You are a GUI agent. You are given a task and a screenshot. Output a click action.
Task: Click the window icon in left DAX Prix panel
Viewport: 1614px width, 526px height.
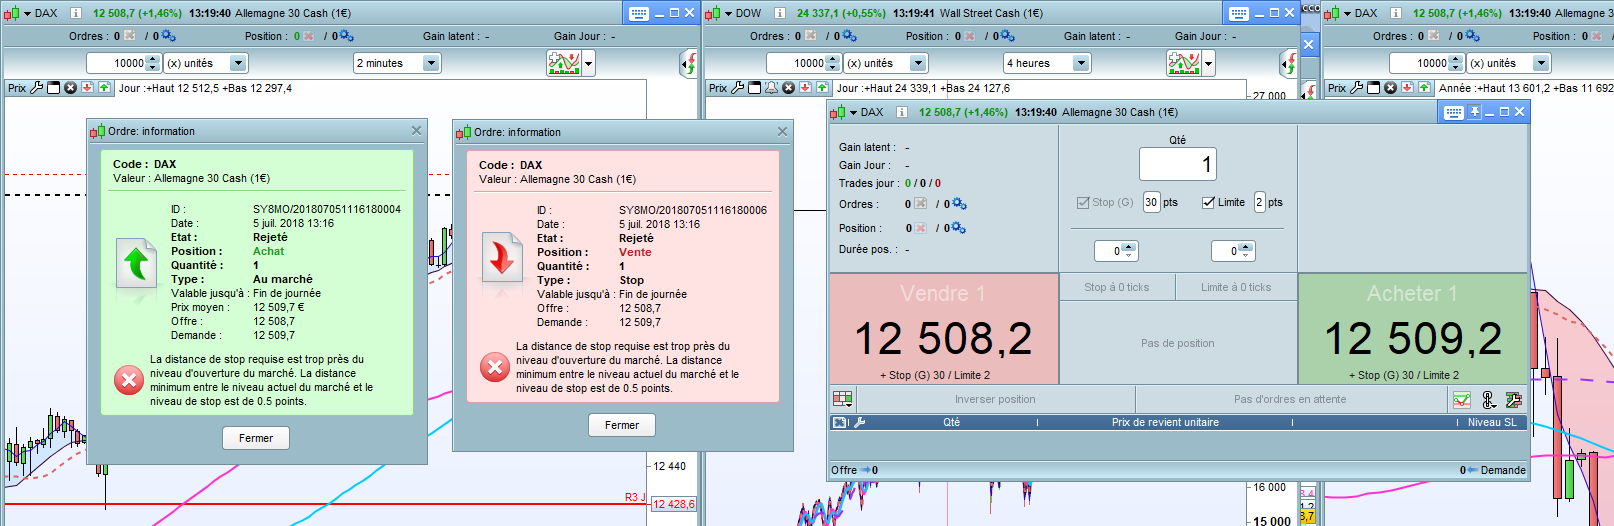(54, 88)
